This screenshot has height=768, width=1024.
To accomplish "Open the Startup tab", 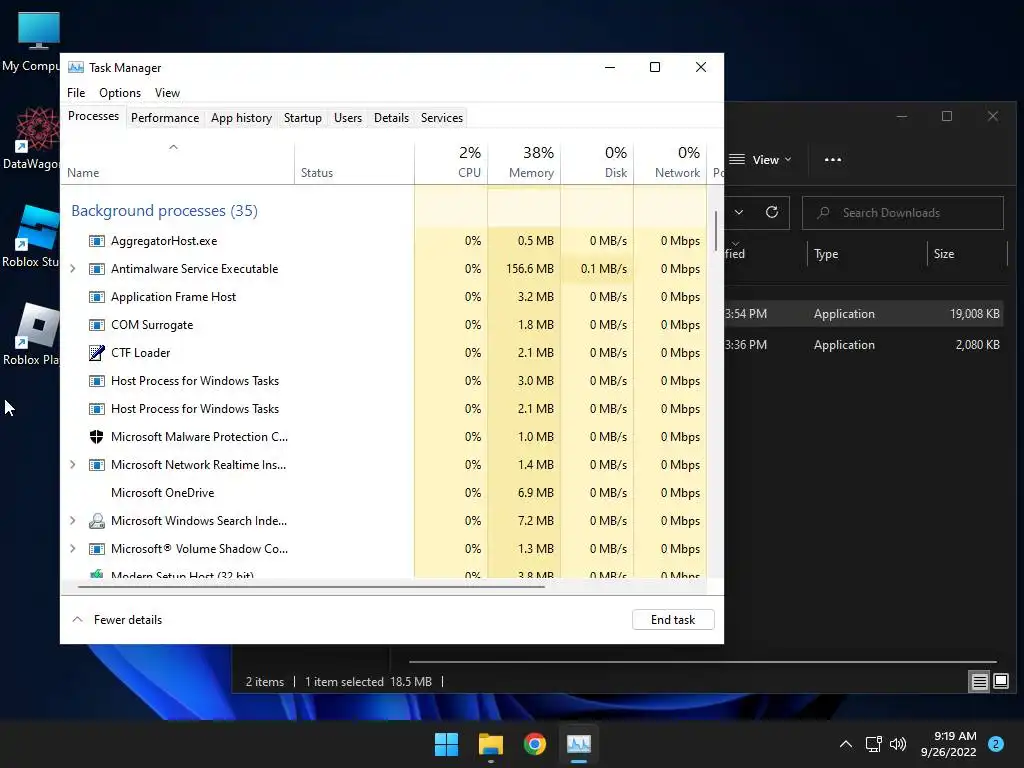I will pyautogui.click(x=302, y=118).
